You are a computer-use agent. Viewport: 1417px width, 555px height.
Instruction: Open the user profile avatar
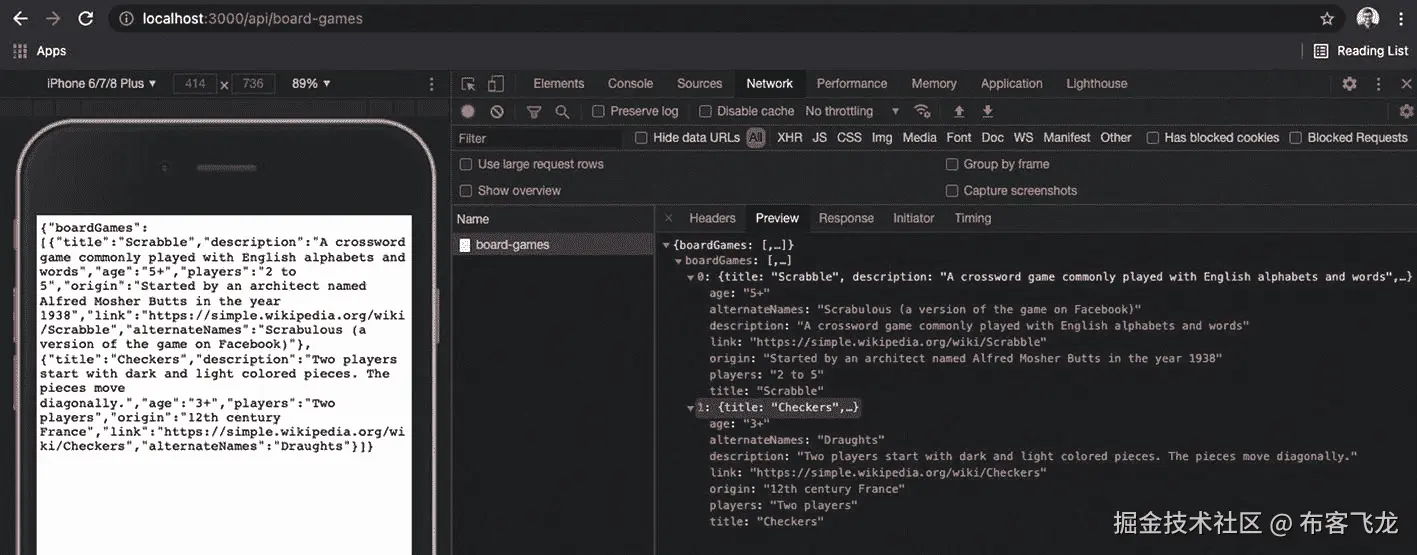click(x=1367, y=18)
